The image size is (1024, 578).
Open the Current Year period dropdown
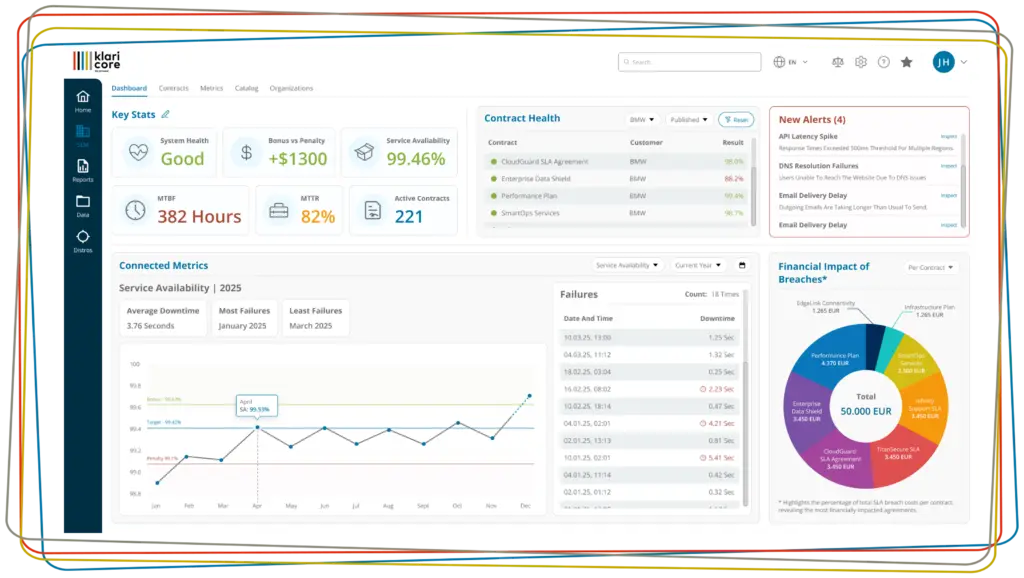[698, 265]
